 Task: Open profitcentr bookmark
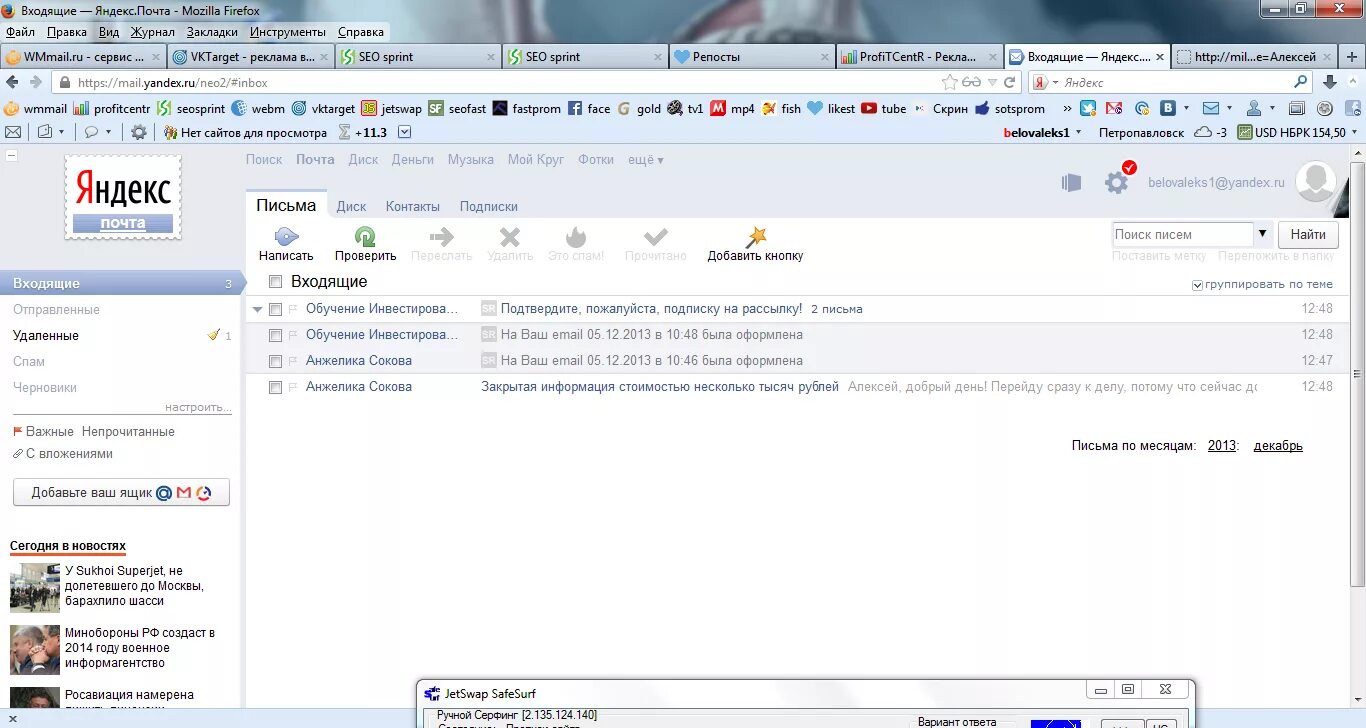[112, 109]
